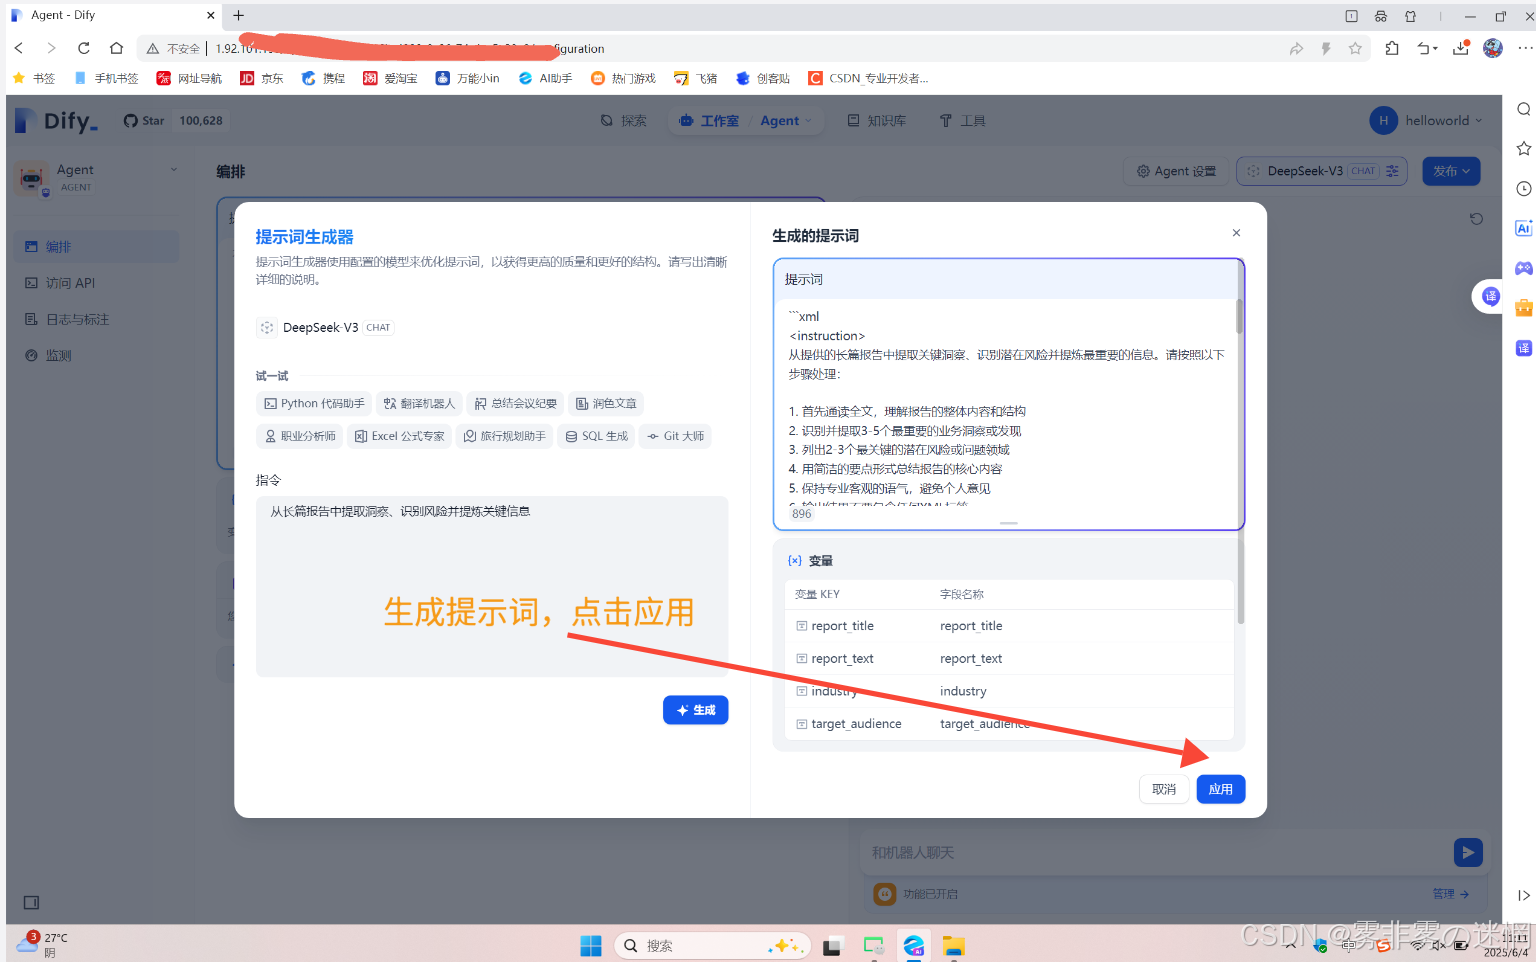Click the browser home icon
This screenshot has width=1536, height=962.
tap(116, 48)
